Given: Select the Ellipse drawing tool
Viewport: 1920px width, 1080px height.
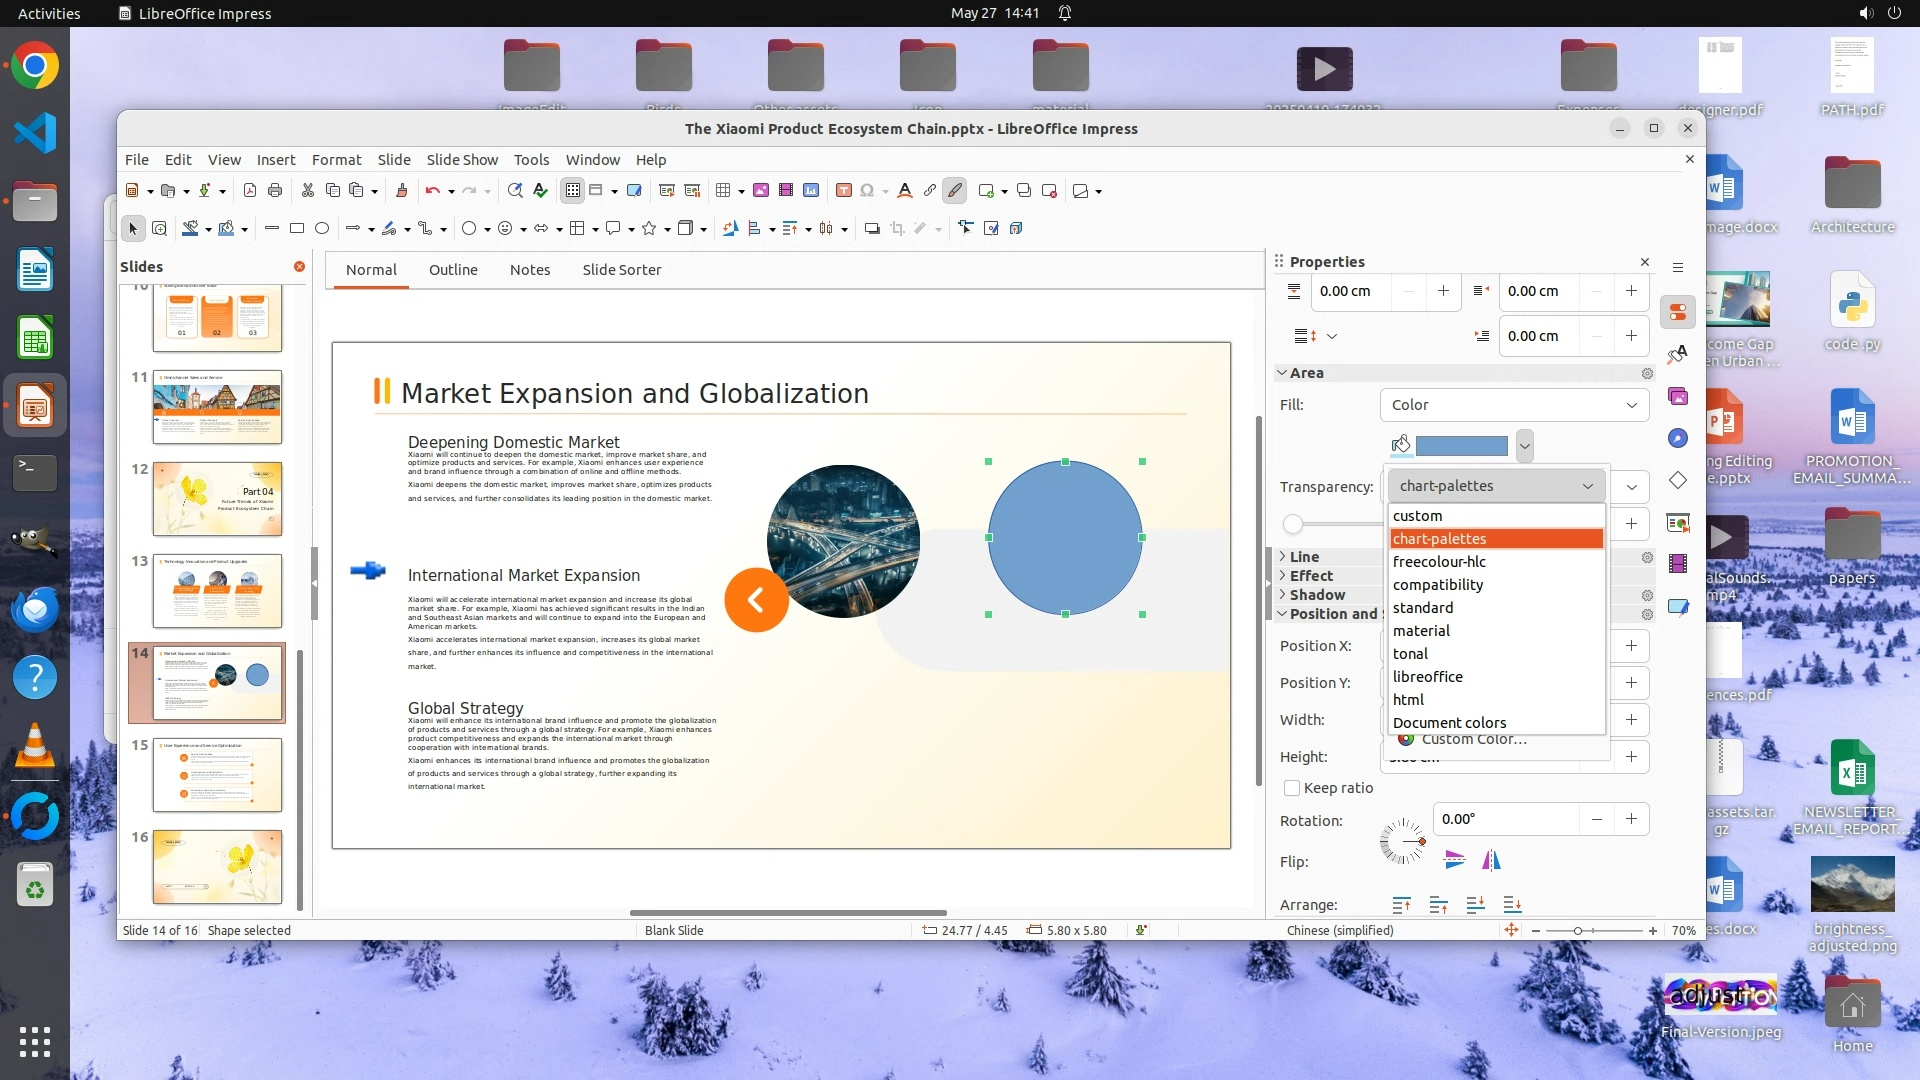Looking at the screenshot, I should [x=322, y=228].
